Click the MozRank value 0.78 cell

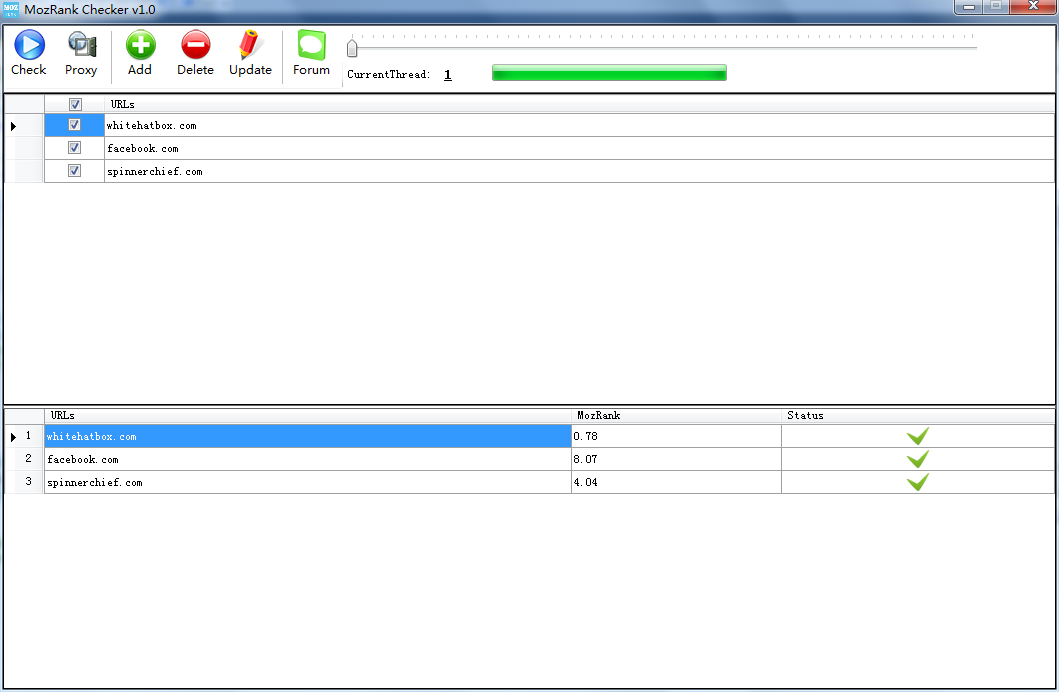click(675, 437)
